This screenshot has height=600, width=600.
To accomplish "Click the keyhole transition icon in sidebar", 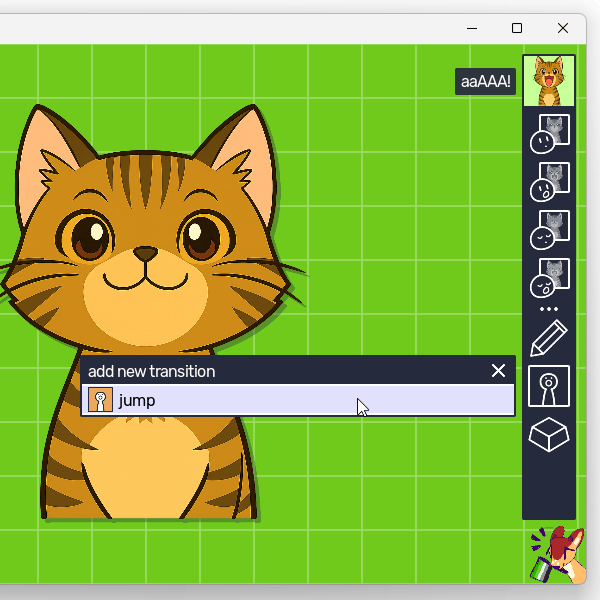I will [548, 386].
